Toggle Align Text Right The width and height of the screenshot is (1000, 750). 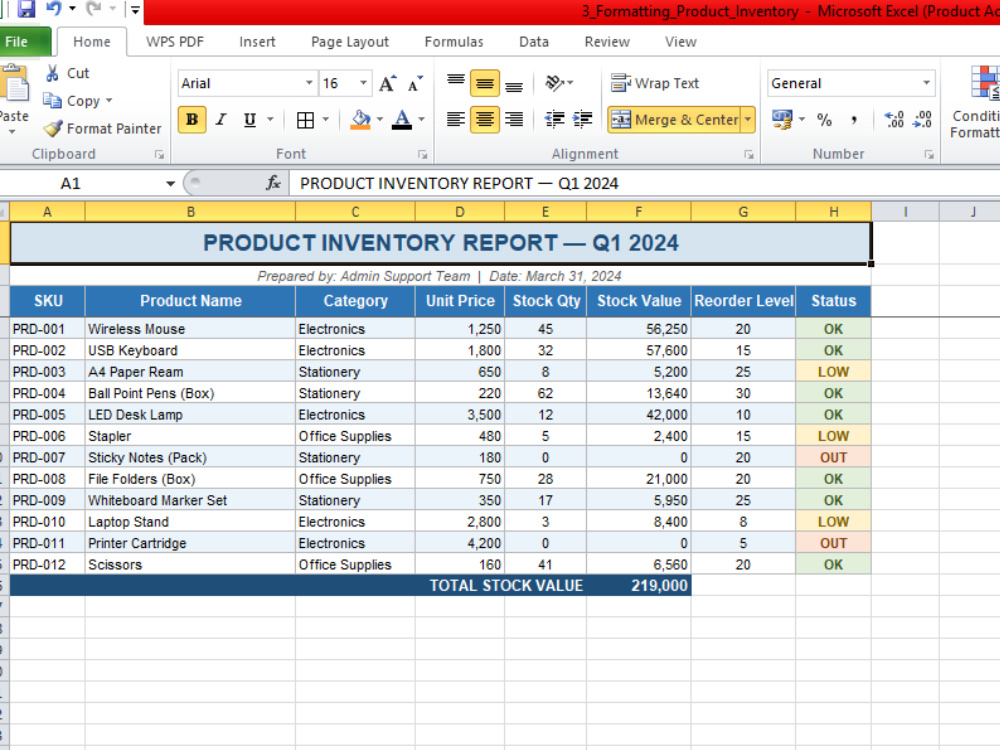point(514,119)
